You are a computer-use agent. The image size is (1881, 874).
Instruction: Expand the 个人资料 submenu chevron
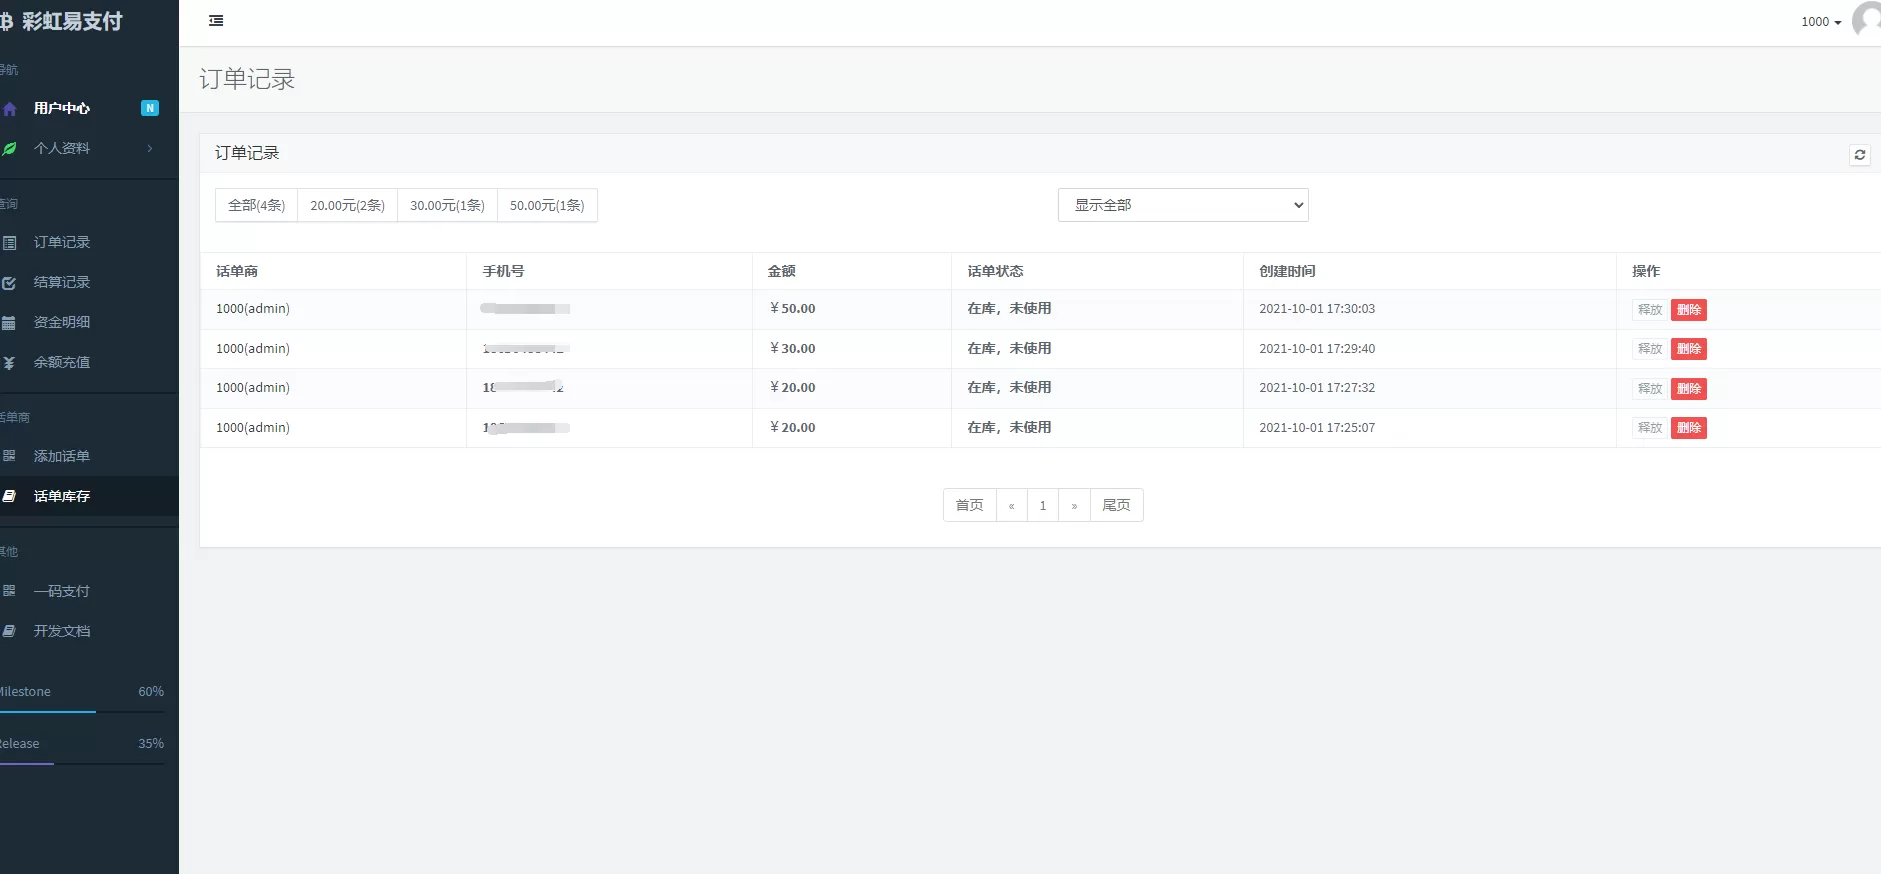click(x=150, y=149)
